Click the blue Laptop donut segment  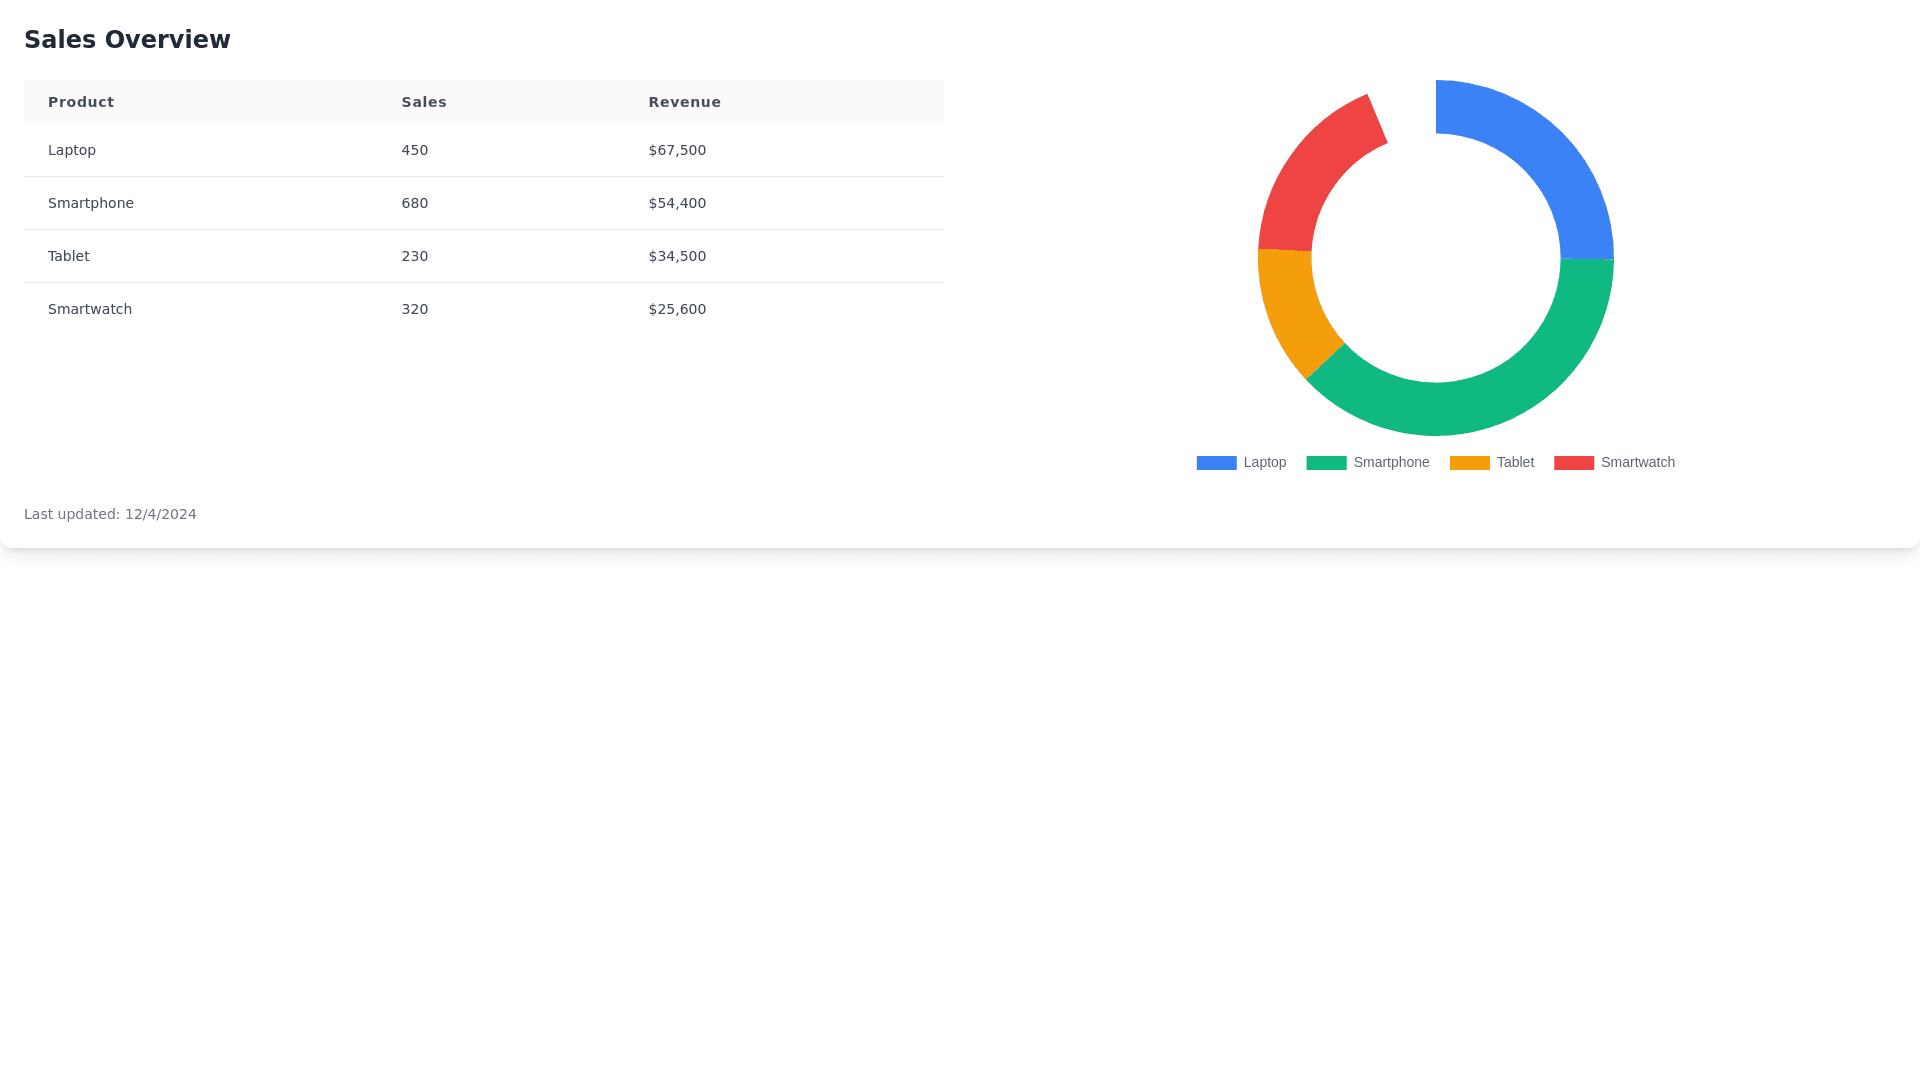[1541, 152]
